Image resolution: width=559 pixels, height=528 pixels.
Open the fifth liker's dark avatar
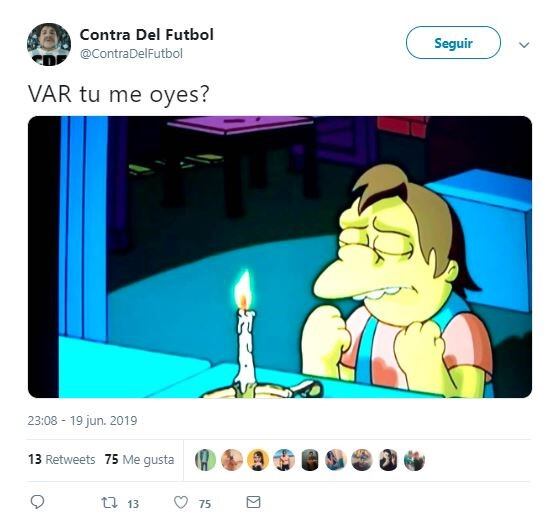(x=310, y=460)
